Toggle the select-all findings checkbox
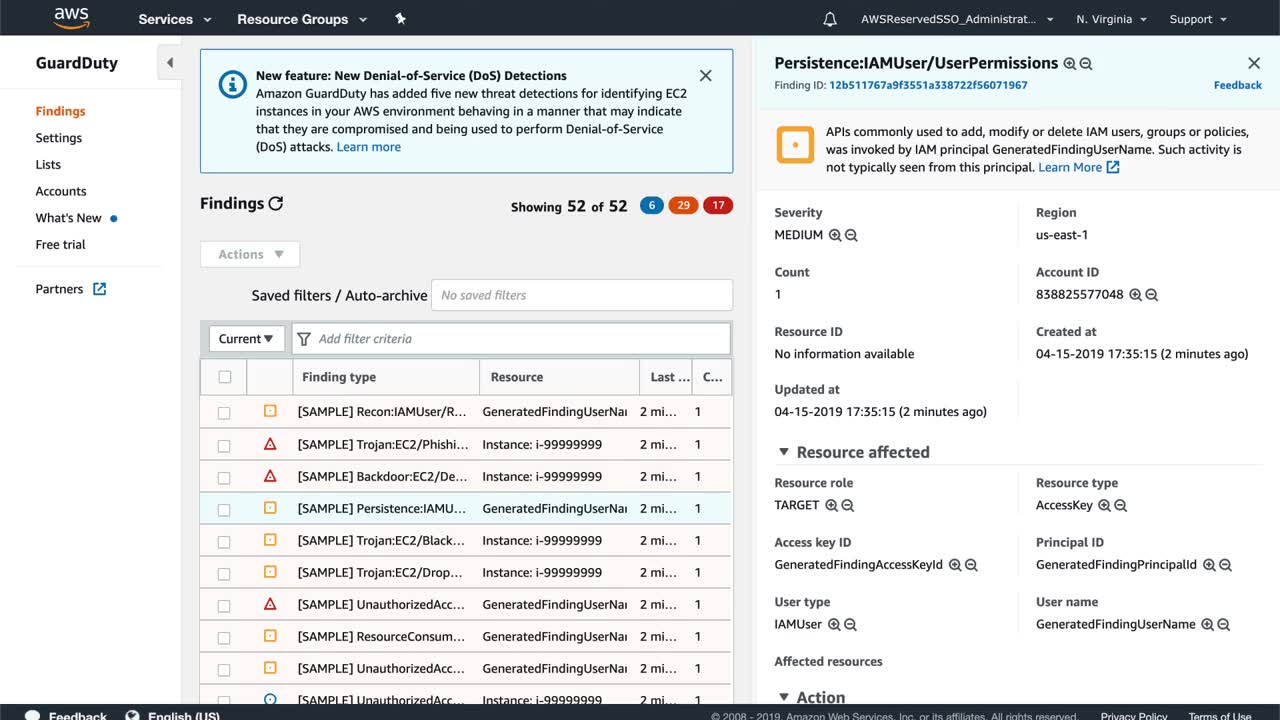The height and width of the screenshot is (720, 1280). point(224,377)
